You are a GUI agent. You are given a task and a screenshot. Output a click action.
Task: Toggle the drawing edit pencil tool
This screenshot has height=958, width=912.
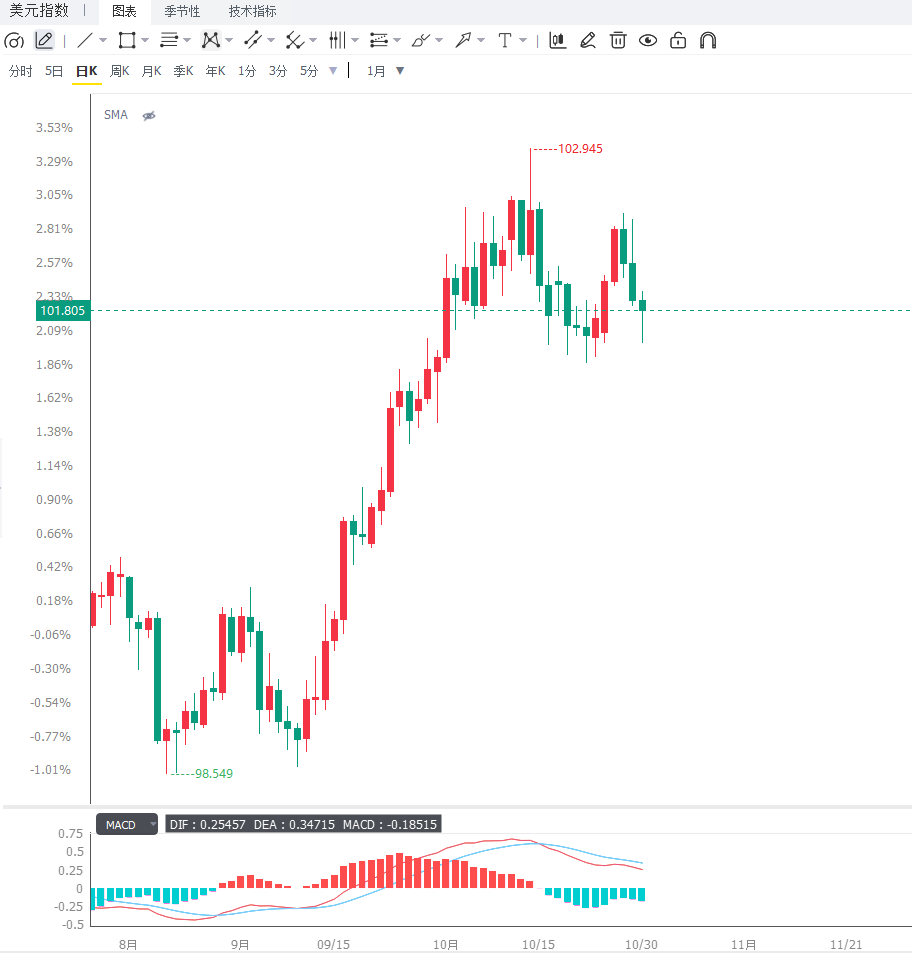point(44,41)
